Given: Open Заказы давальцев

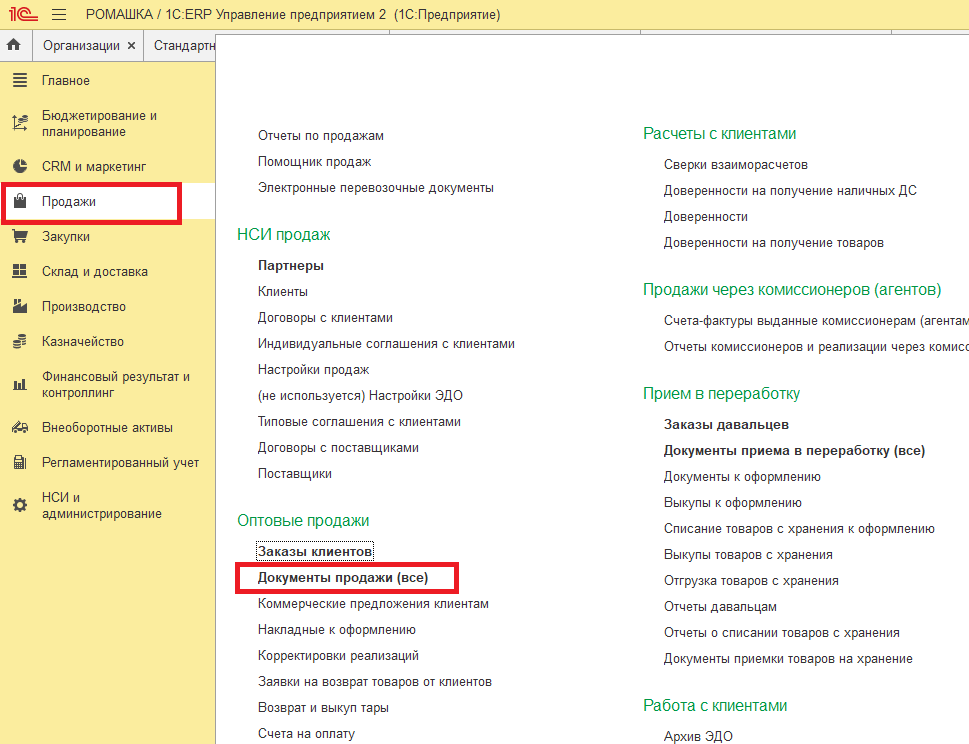Looking at the screenshot, I should (x=726, y=425).
